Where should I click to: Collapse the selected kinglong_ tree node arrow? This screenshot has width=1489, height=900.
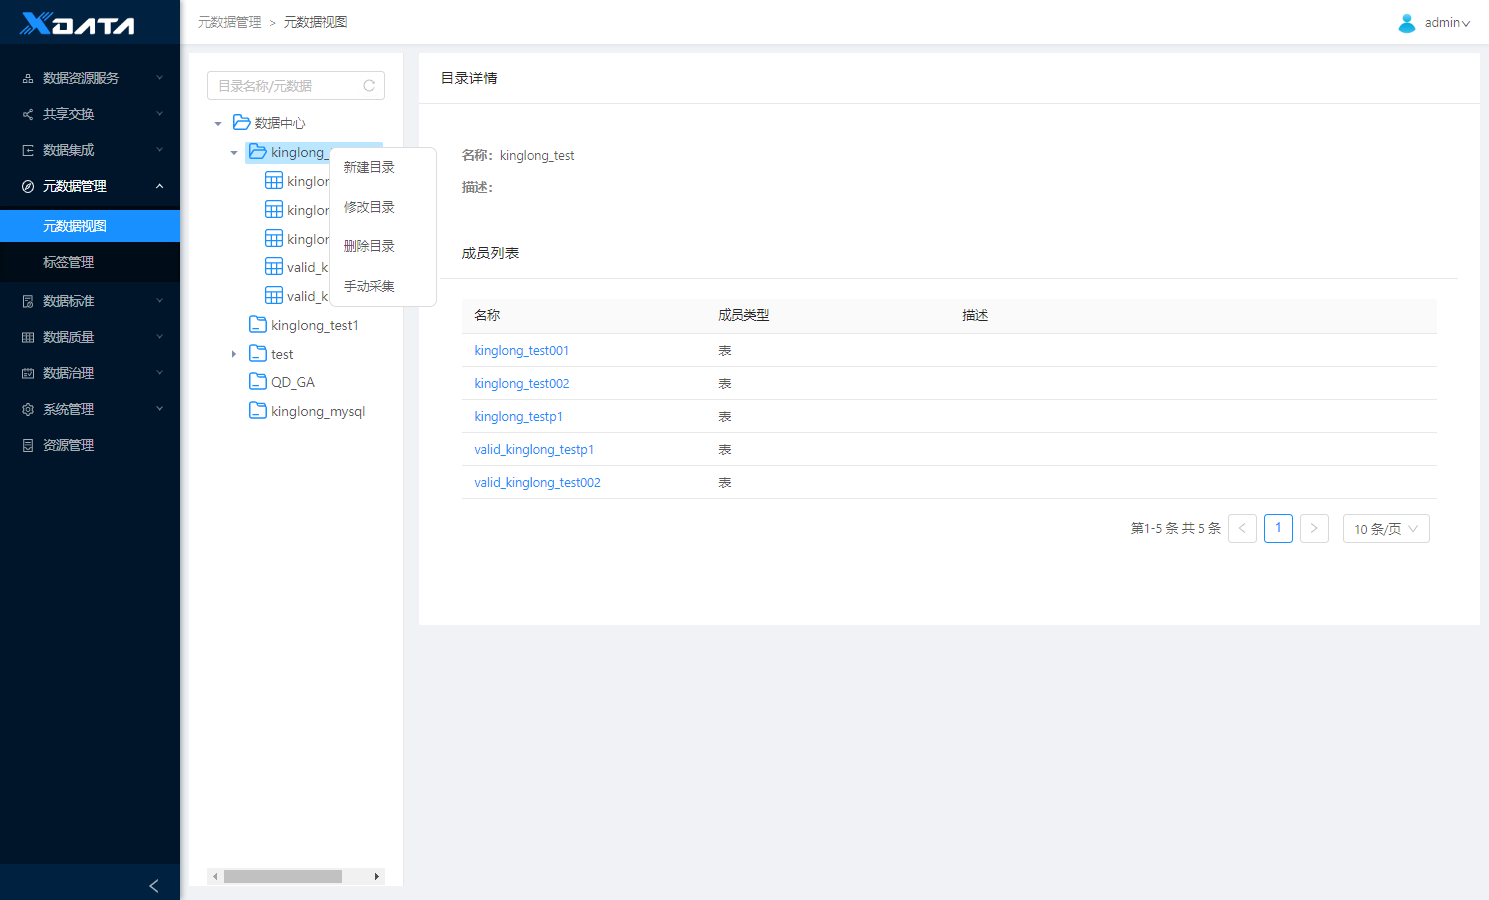[234, 153]
